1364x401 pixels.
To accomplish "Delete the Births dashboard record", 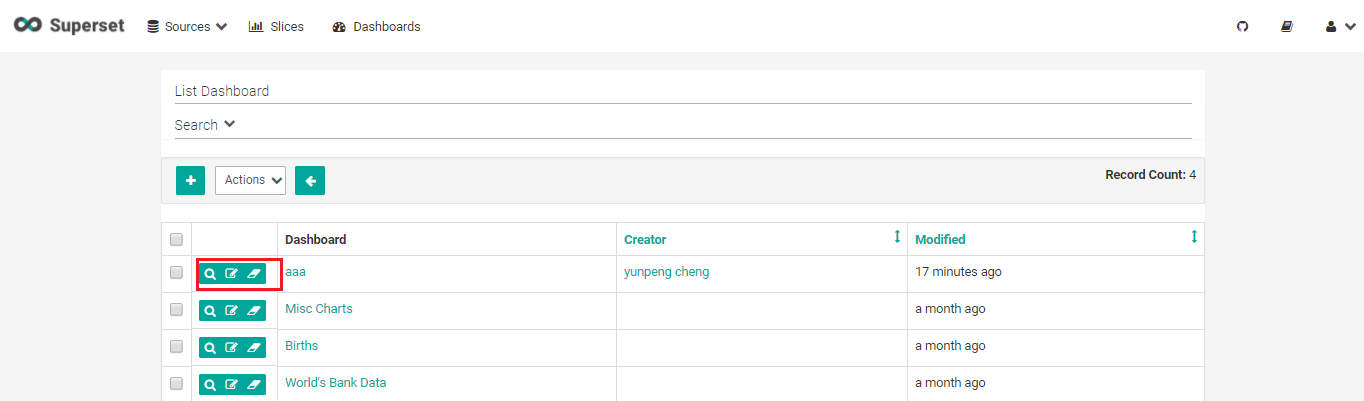I will tap(254, 347).
